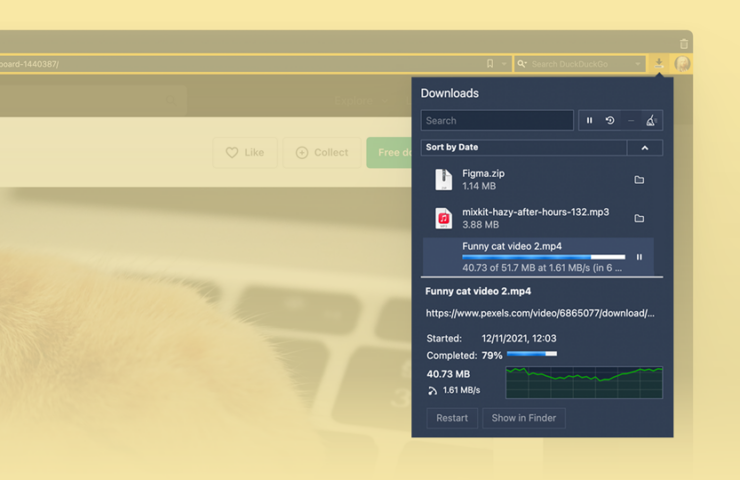This screenshot has height=480, width=740.
Task: Click the 1.61 MB/s speed gauge icon
Action: [x=432, y=390]
